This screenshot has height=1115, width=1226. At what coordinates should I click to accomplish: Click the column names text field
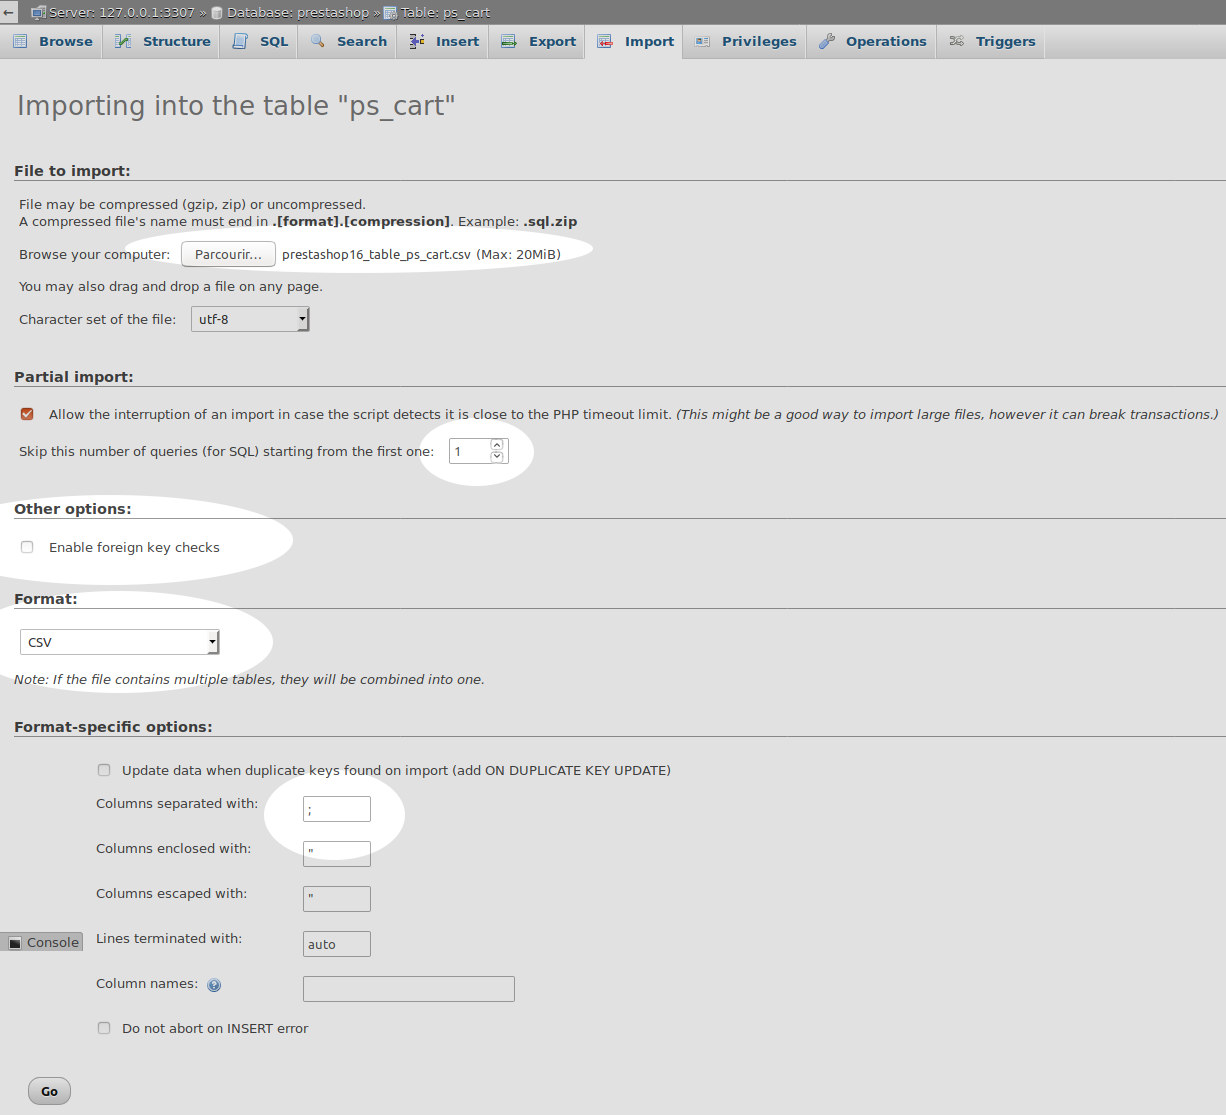click(x=409, y=989)
